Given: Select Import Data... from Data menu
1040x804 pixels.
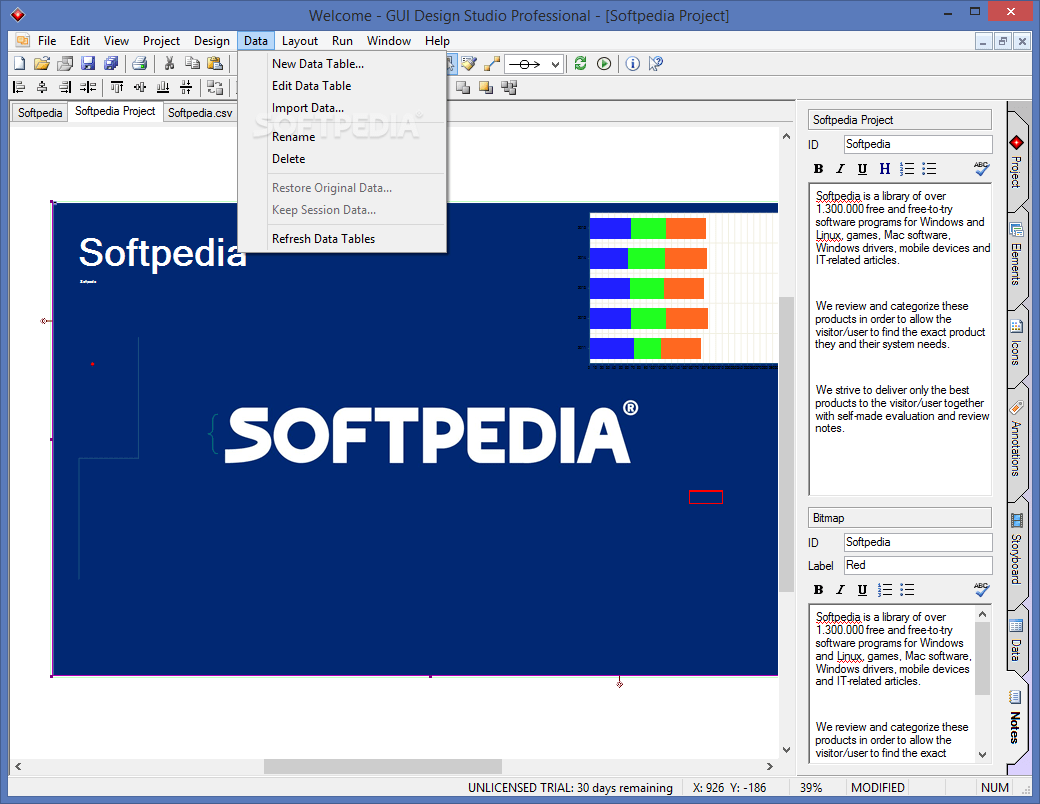Looking at the screenshot, I should [x=308, y=108].
